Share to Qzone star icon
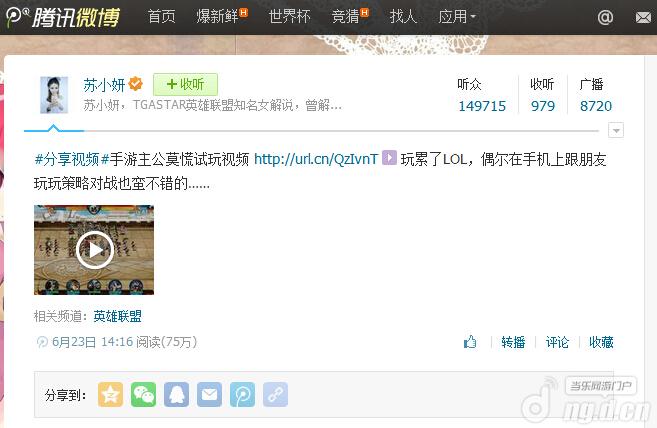This screenshot has height=428, width=657. 110,394
